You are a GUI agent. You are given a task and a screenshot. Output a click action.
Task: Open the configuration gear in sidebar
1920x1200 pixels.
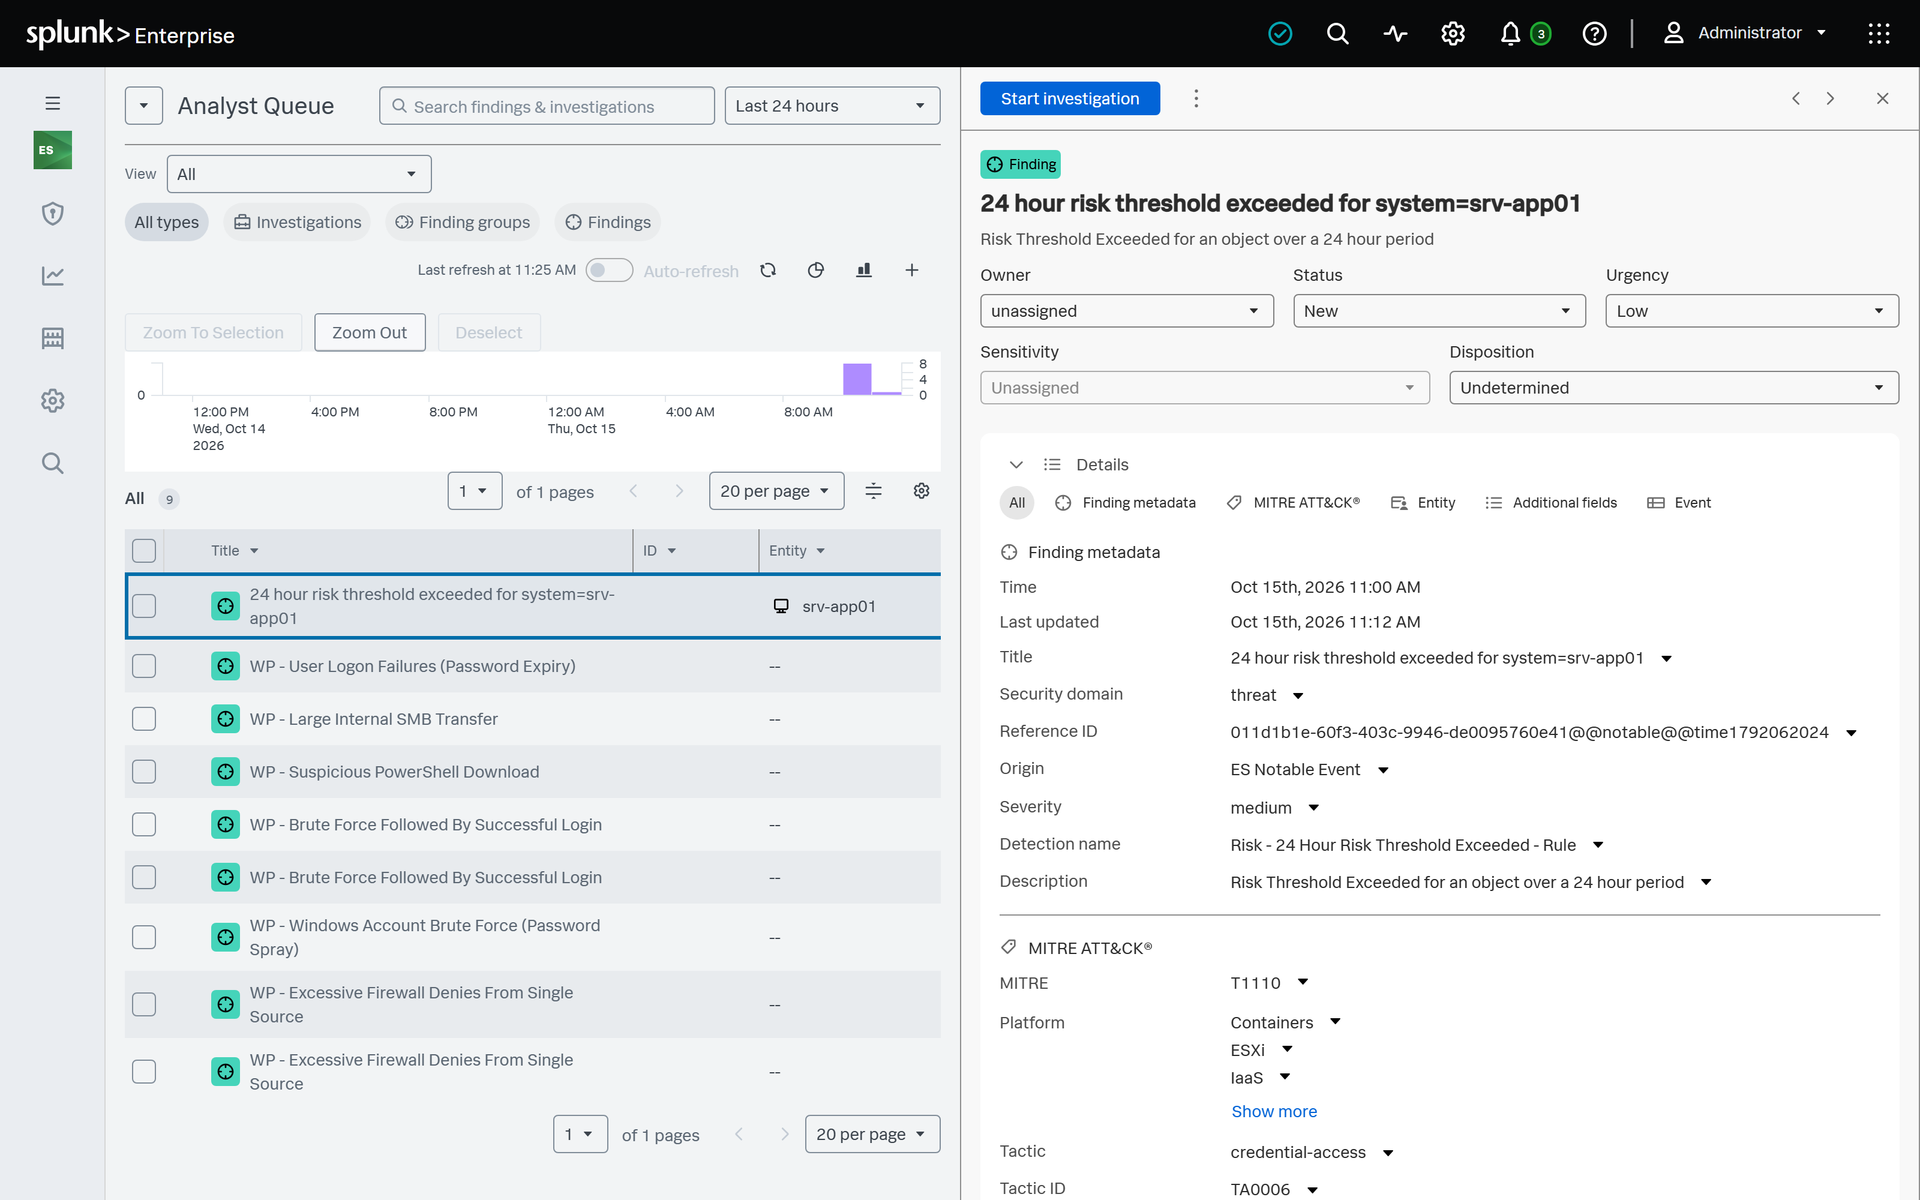[x=53, y=401]
